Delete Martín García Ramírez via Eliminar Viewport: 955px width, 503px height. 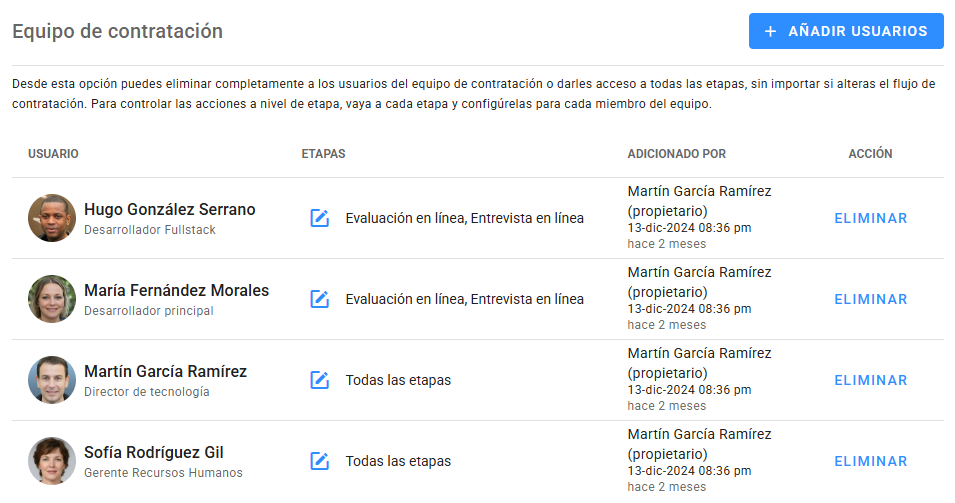coord(870,380)
